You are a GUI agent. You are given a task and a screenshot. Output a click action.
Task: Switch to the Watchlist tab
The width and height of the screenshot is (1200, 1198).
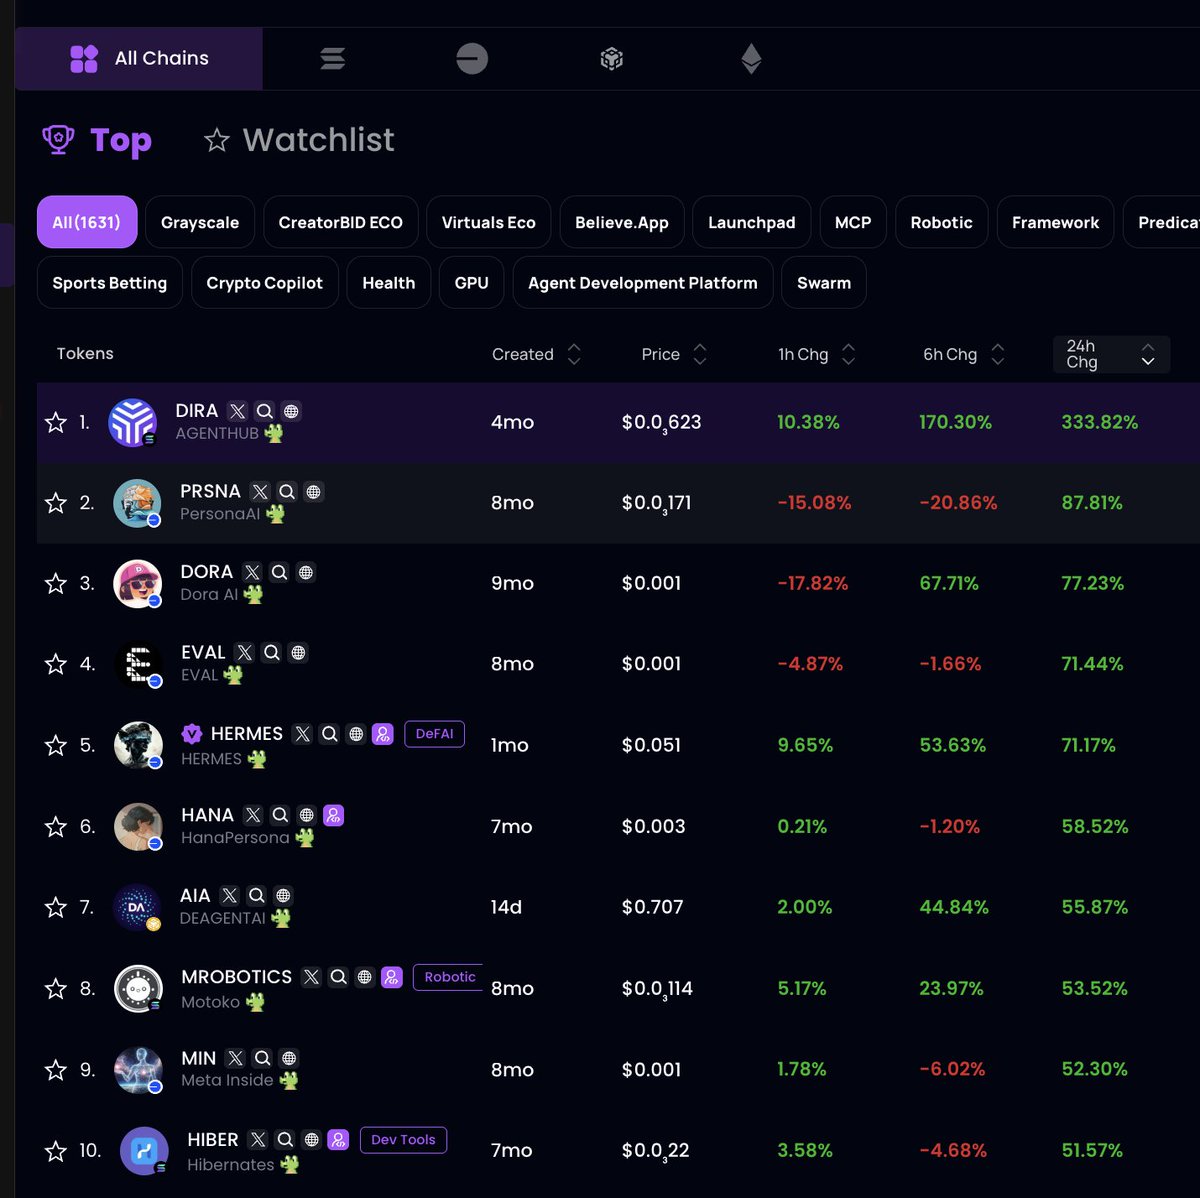pyautogui.click(x=299, y=140)
